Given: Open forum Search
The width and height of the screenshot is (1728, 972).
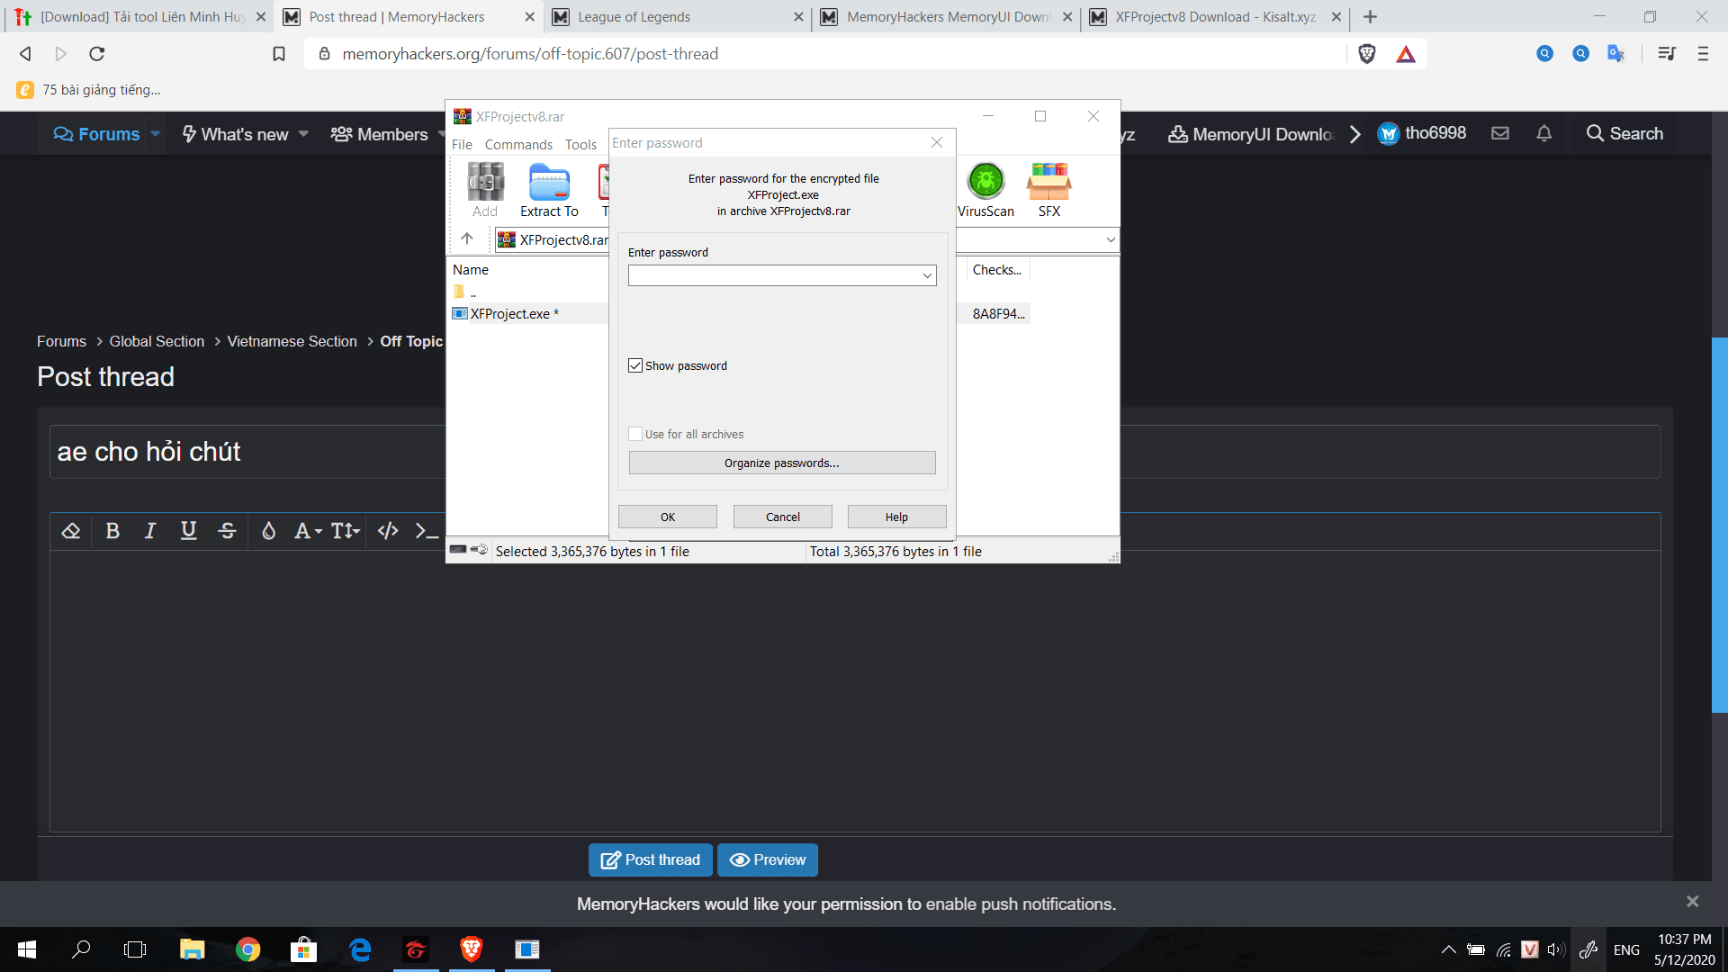Looking at the screenshot, I should [1624, 133].
